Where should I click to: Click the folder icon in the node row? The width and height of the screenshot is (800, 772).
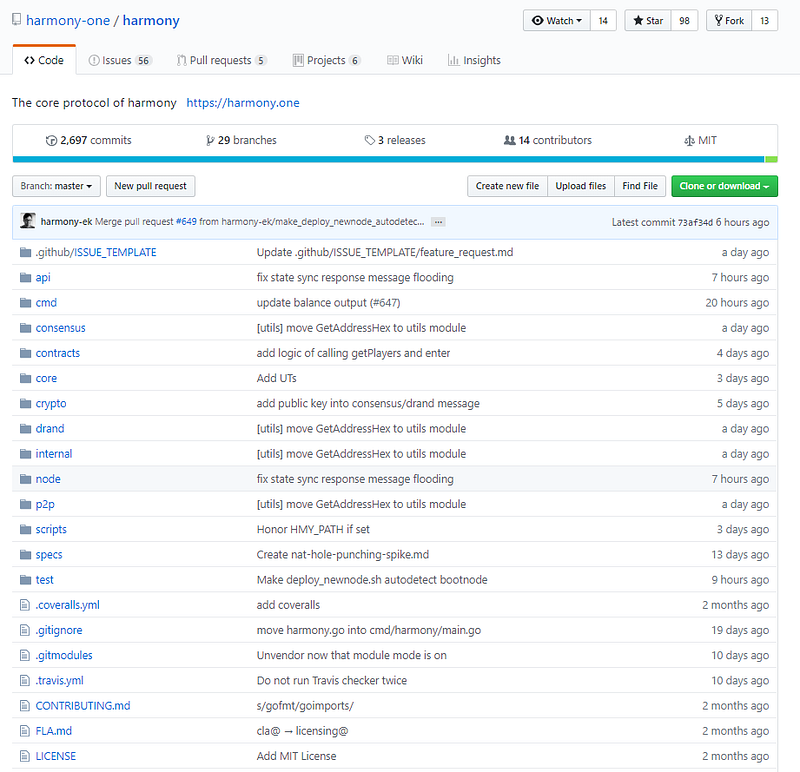pyautogui.click(x=26, y=479)
